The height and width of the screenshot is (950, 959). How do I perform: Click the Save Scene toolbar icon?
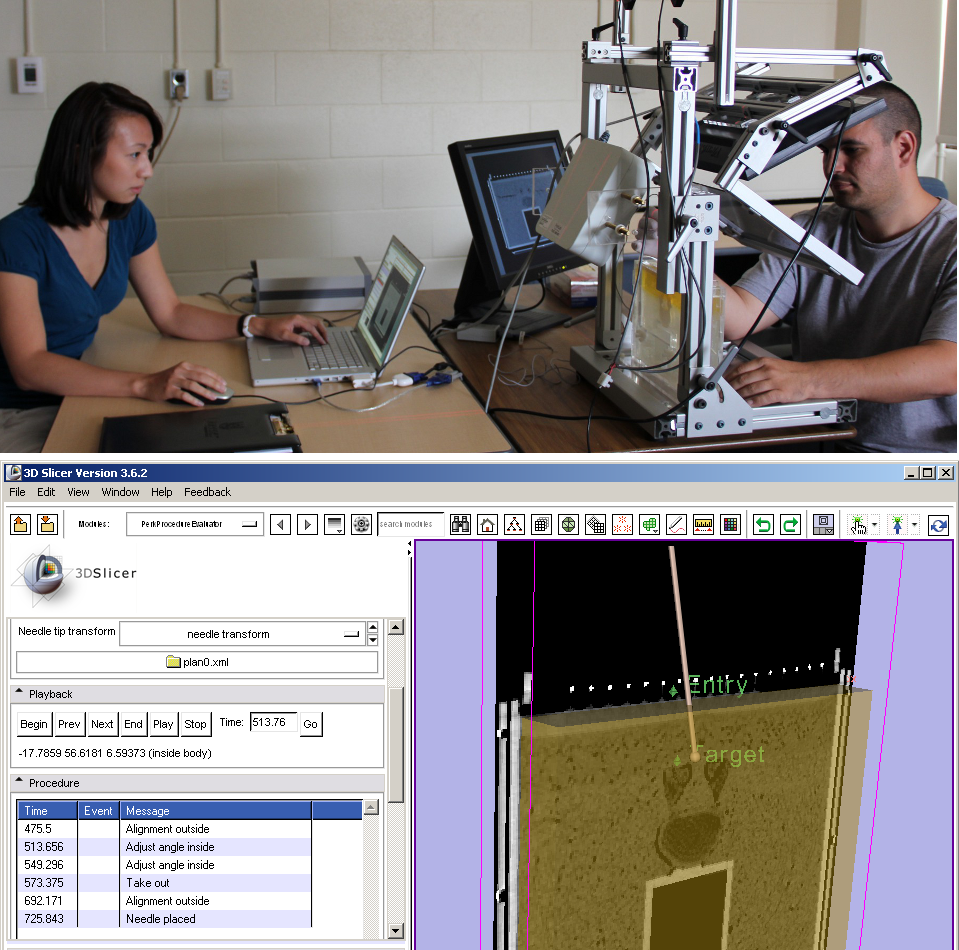(47, 524)
